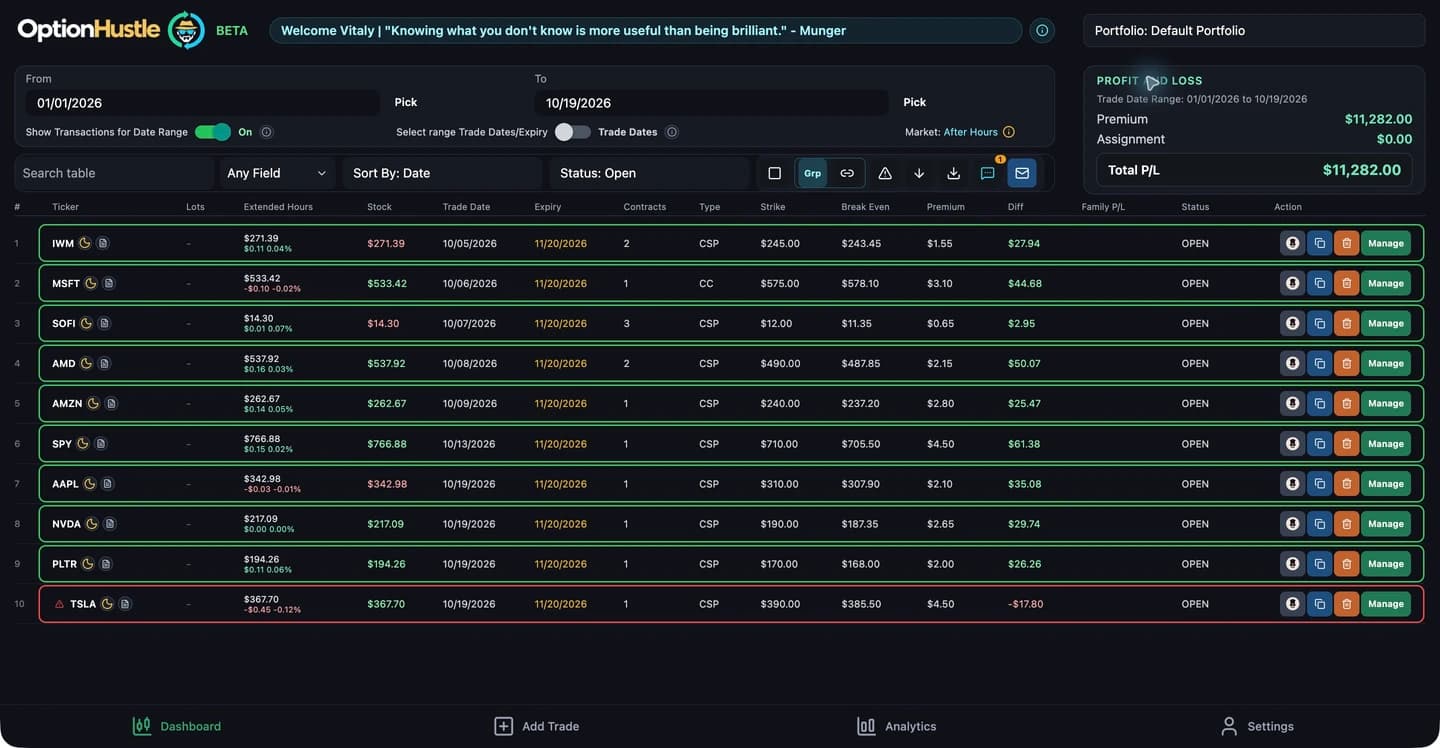Click the After Hours market status link
The image size is (1440, 748).
click(970, 132)
